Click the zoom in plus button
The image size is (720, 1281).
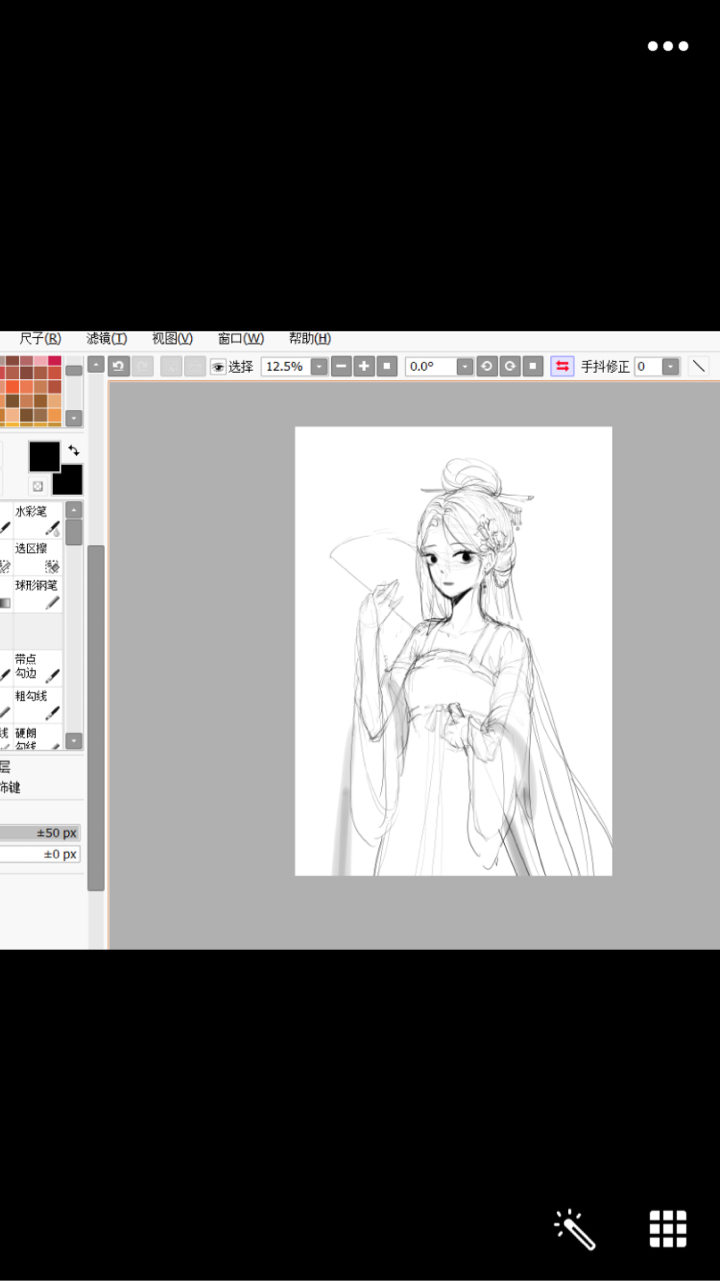364,366
